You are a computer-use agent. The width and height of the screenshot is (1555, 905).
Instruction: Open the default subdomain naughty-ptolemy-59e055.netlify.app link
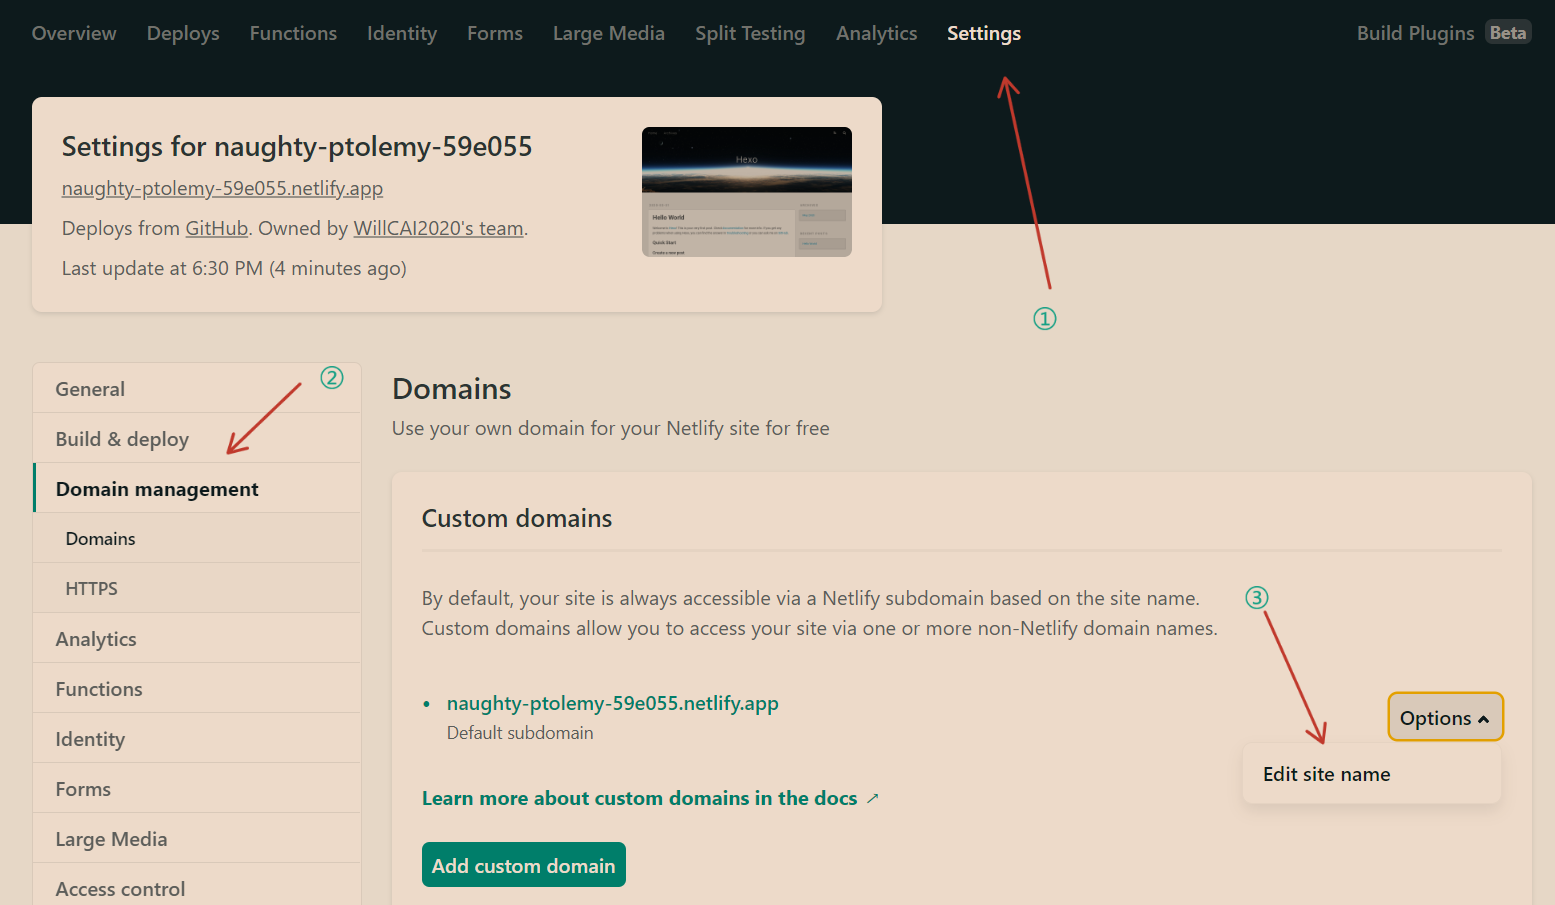(612, 703)
